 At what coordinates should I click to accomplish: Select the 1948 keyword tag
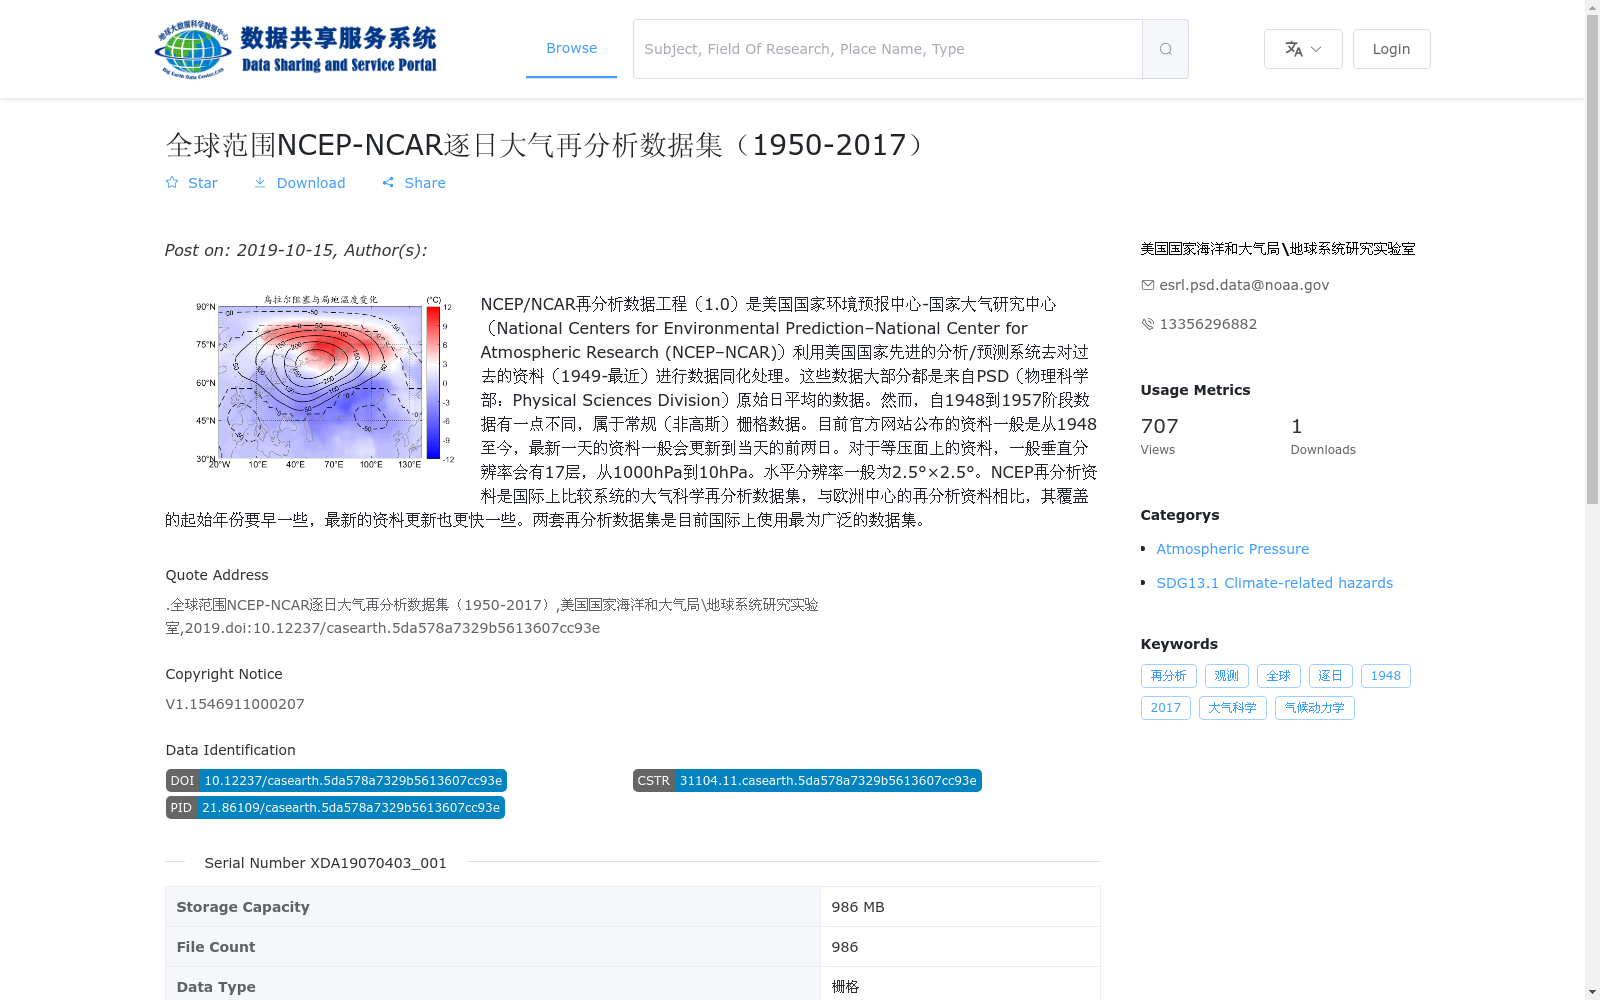[x=1385, y=676]
